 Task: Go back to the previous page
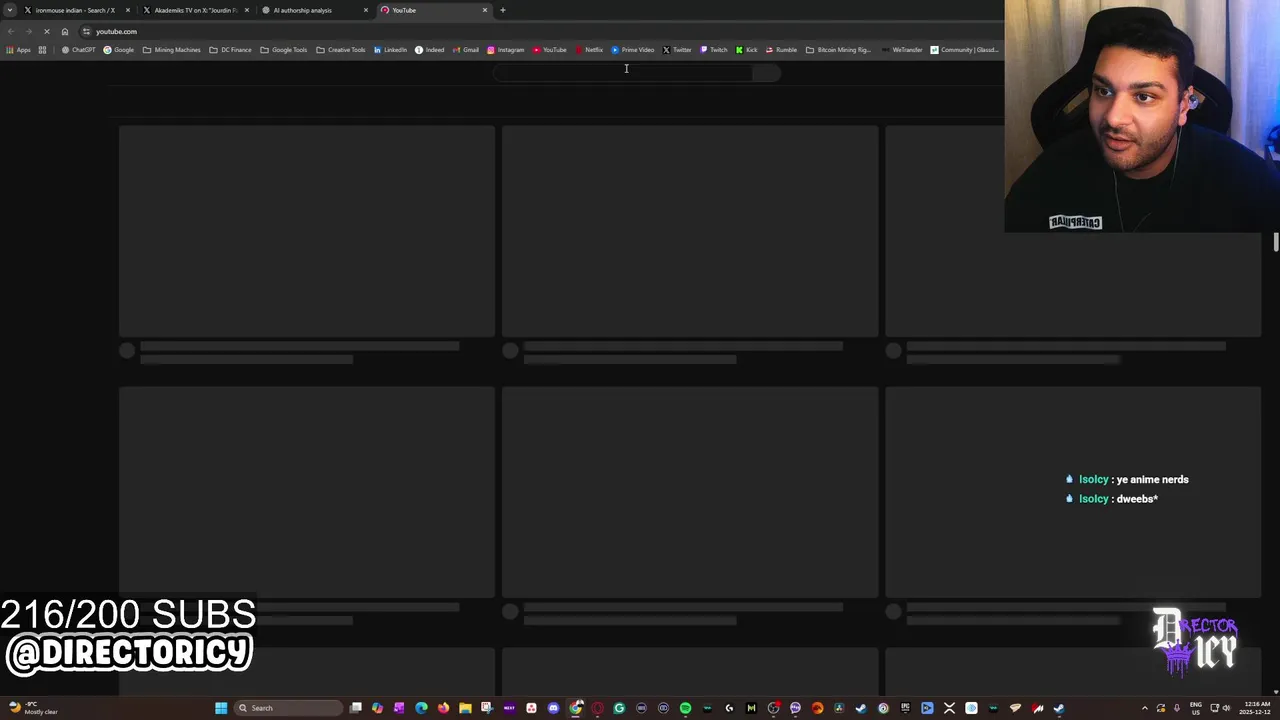click(x=10, y=31)
